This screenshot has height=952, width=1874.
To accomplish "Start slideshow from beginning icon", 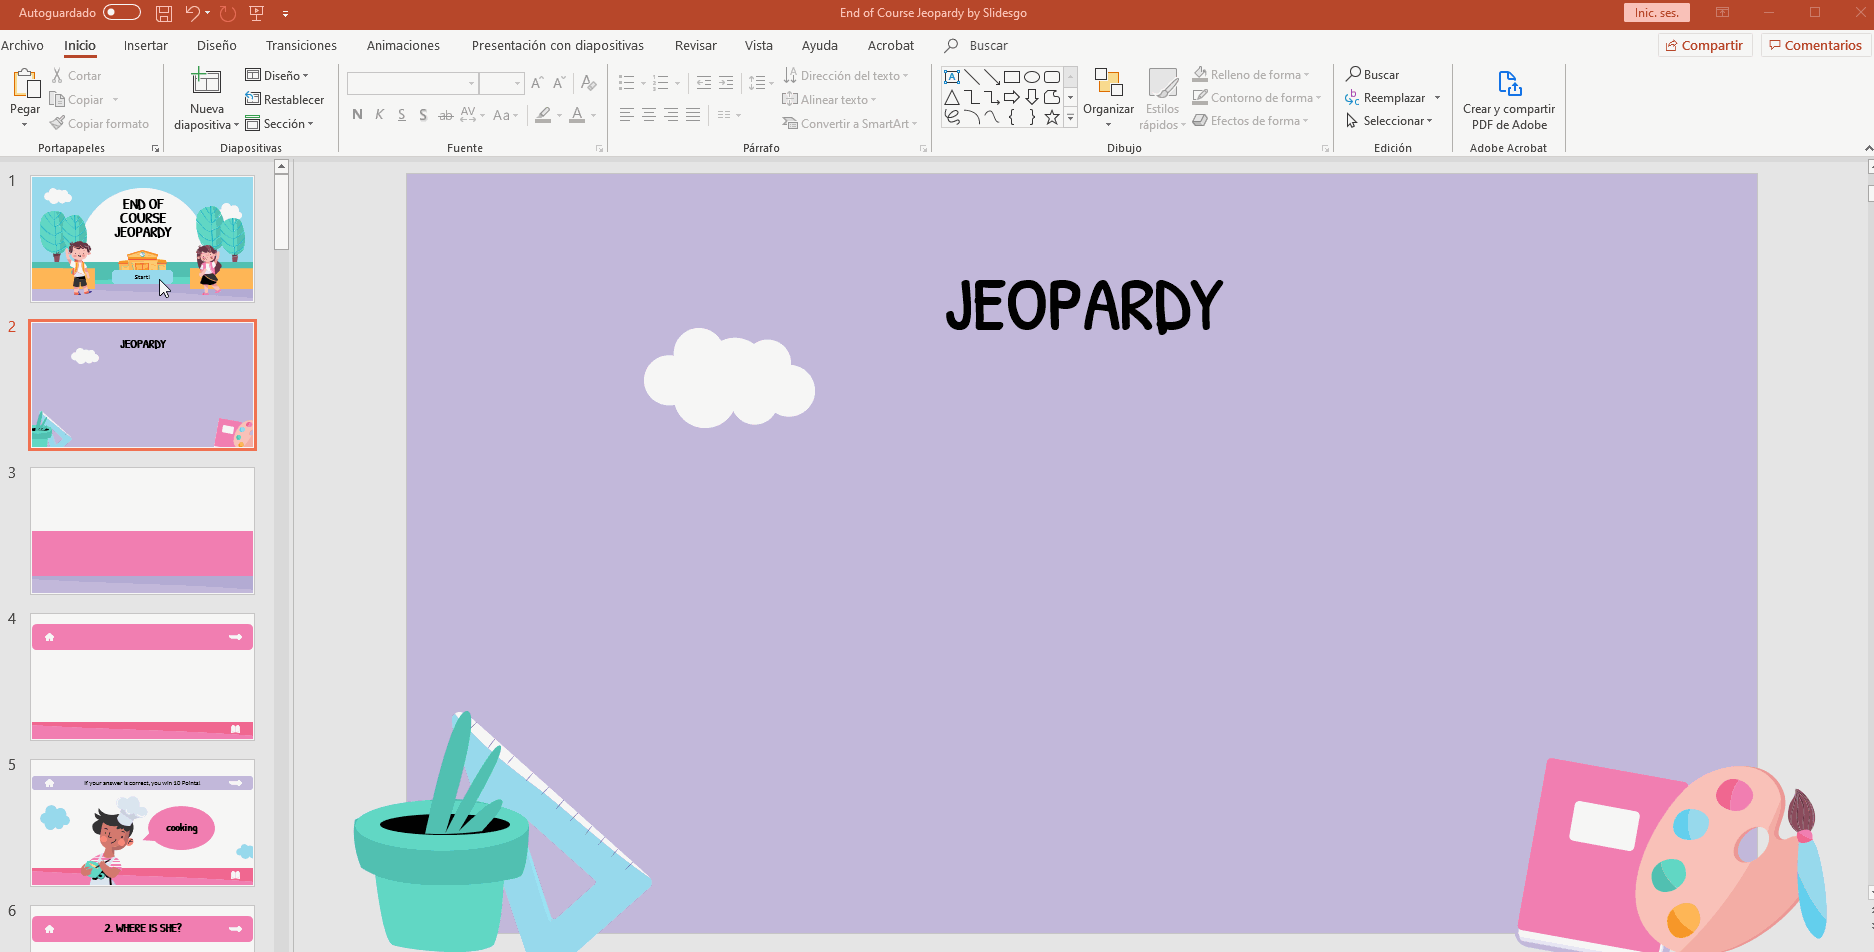I will [x=257, y=13].
